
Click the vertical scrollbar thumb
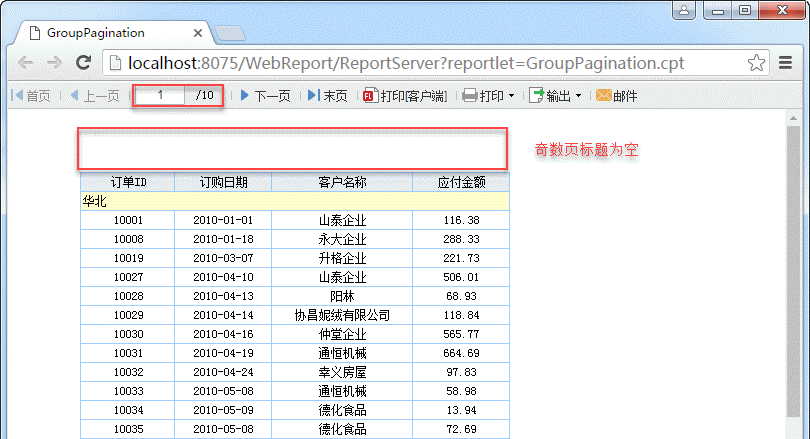[793, 271]
